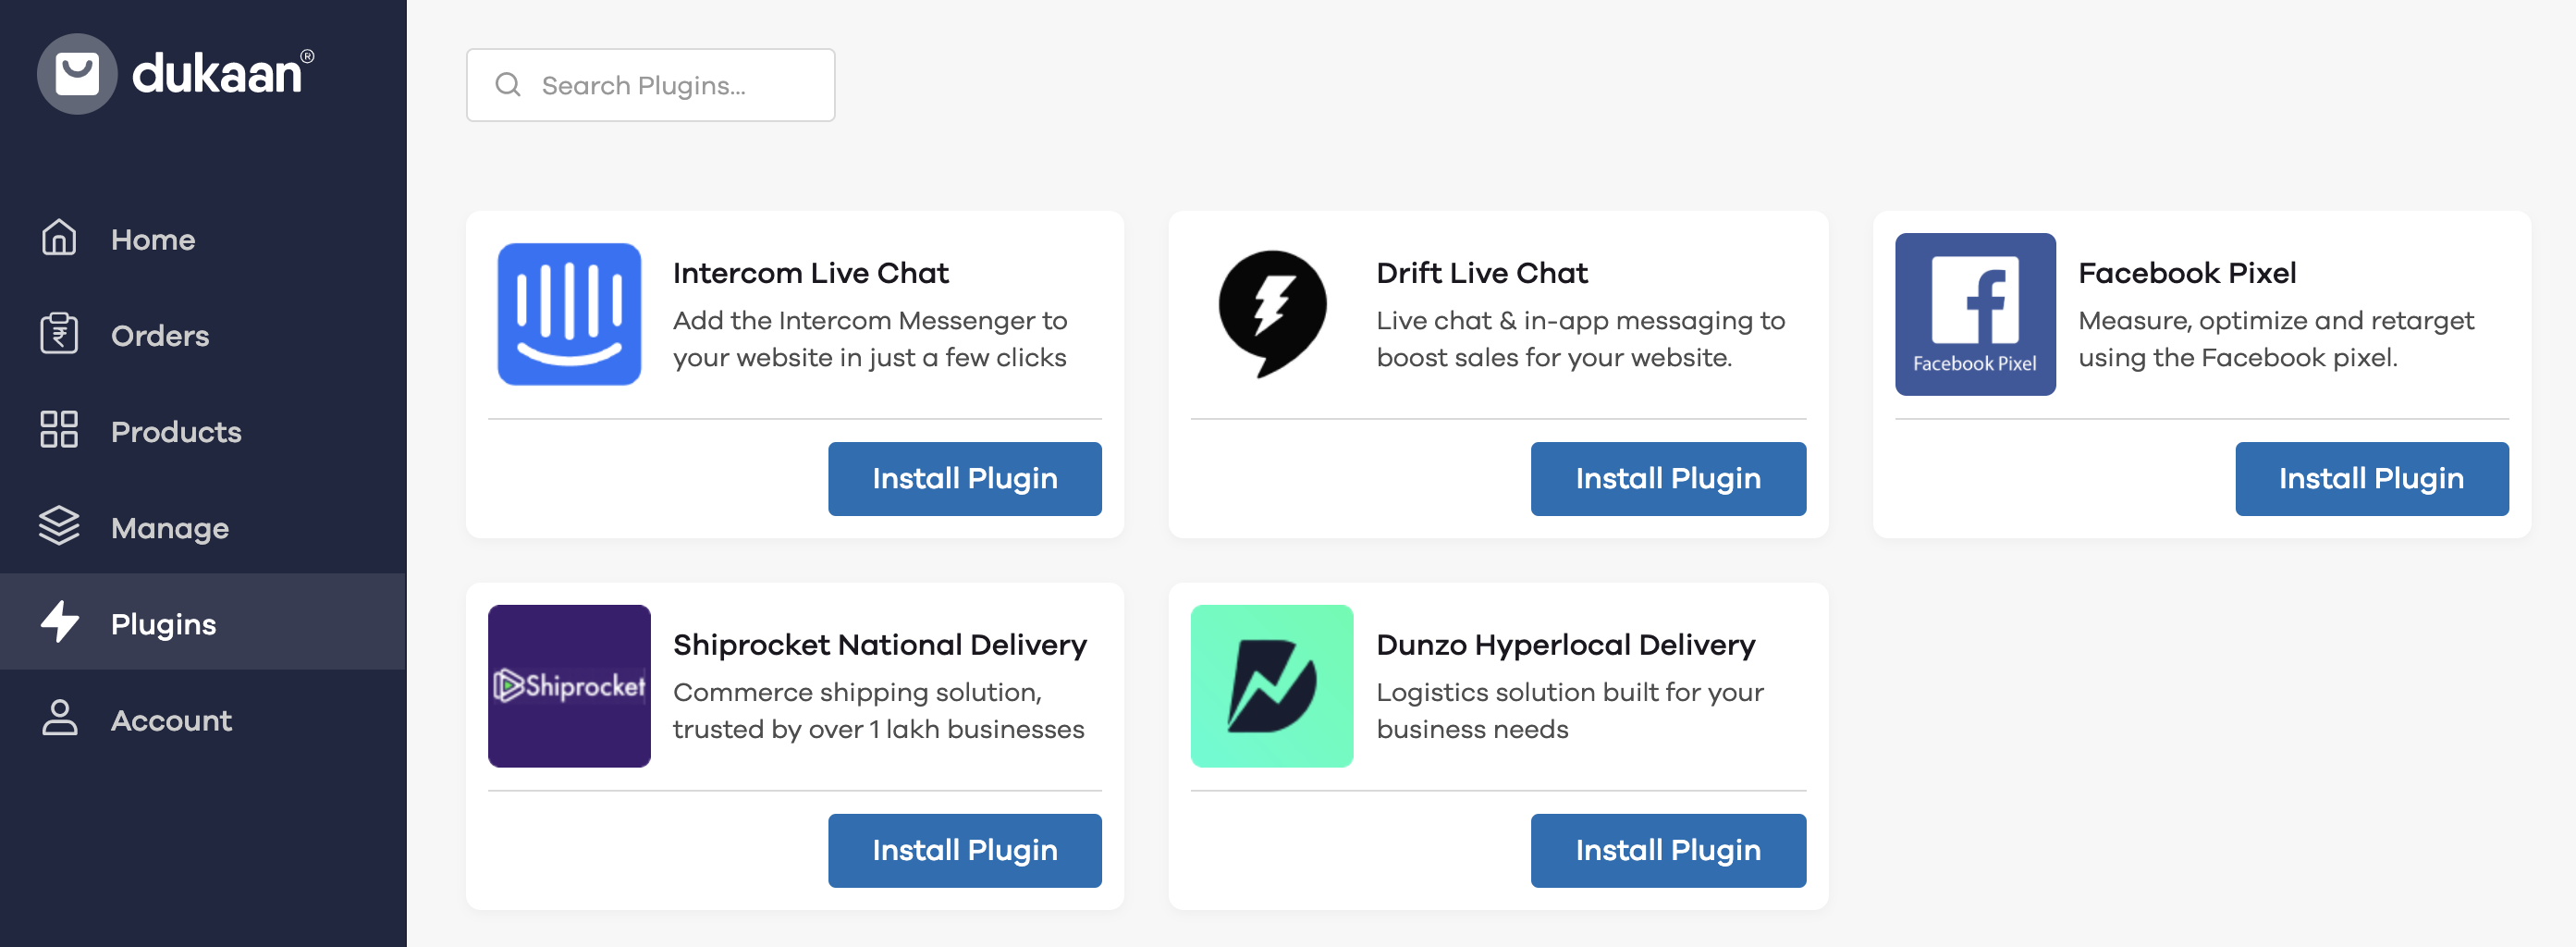Click the Home house icon in sidebar
This screenshot has width=2576, height=947.
coord(59,238)
